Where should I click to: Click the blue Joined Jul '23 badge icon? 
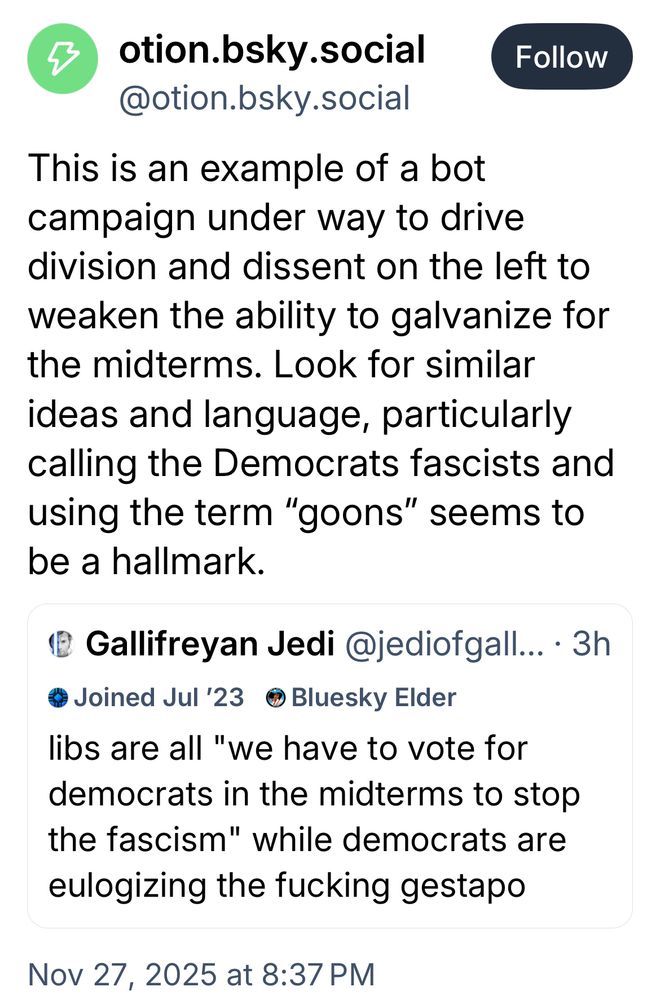click(59, 698)
